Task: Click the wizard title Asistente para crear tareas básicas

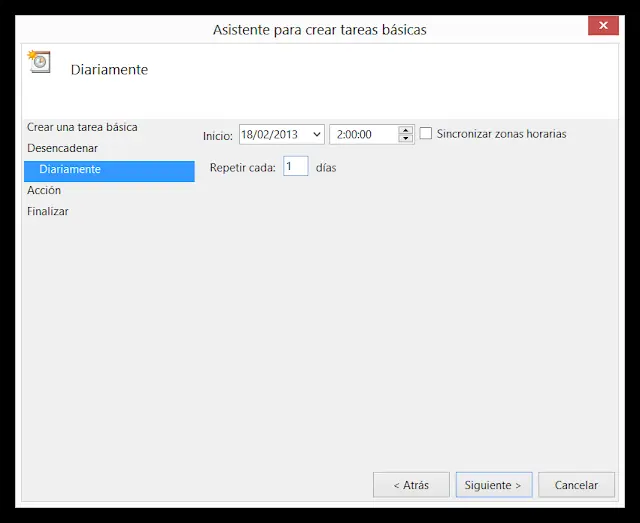Action: [x=320, y=30]
